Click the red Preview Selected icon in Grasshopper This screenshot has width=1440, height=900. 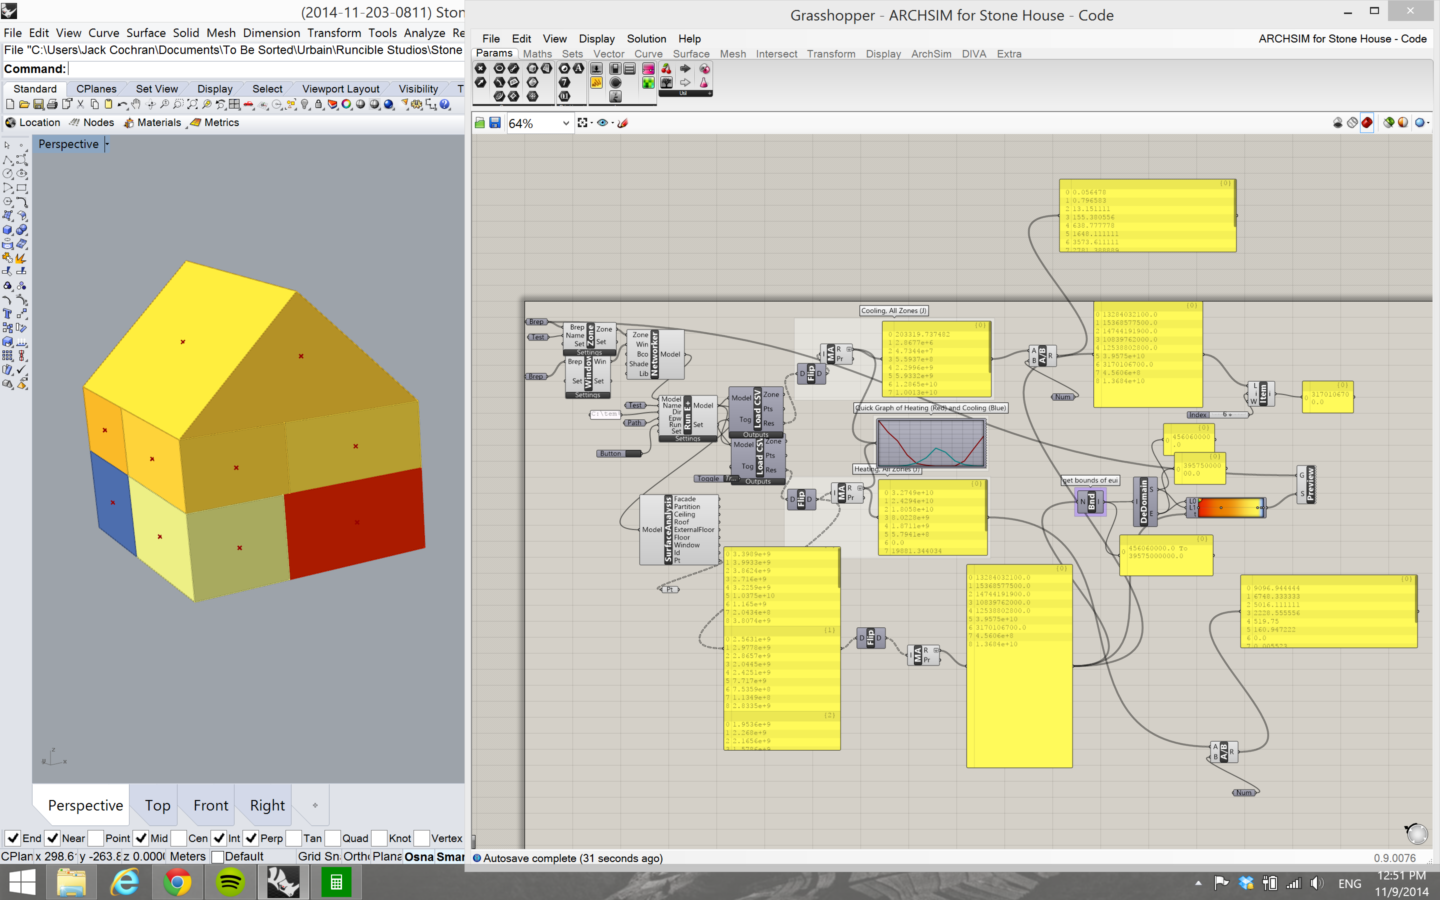click(x=1367, y=123)
